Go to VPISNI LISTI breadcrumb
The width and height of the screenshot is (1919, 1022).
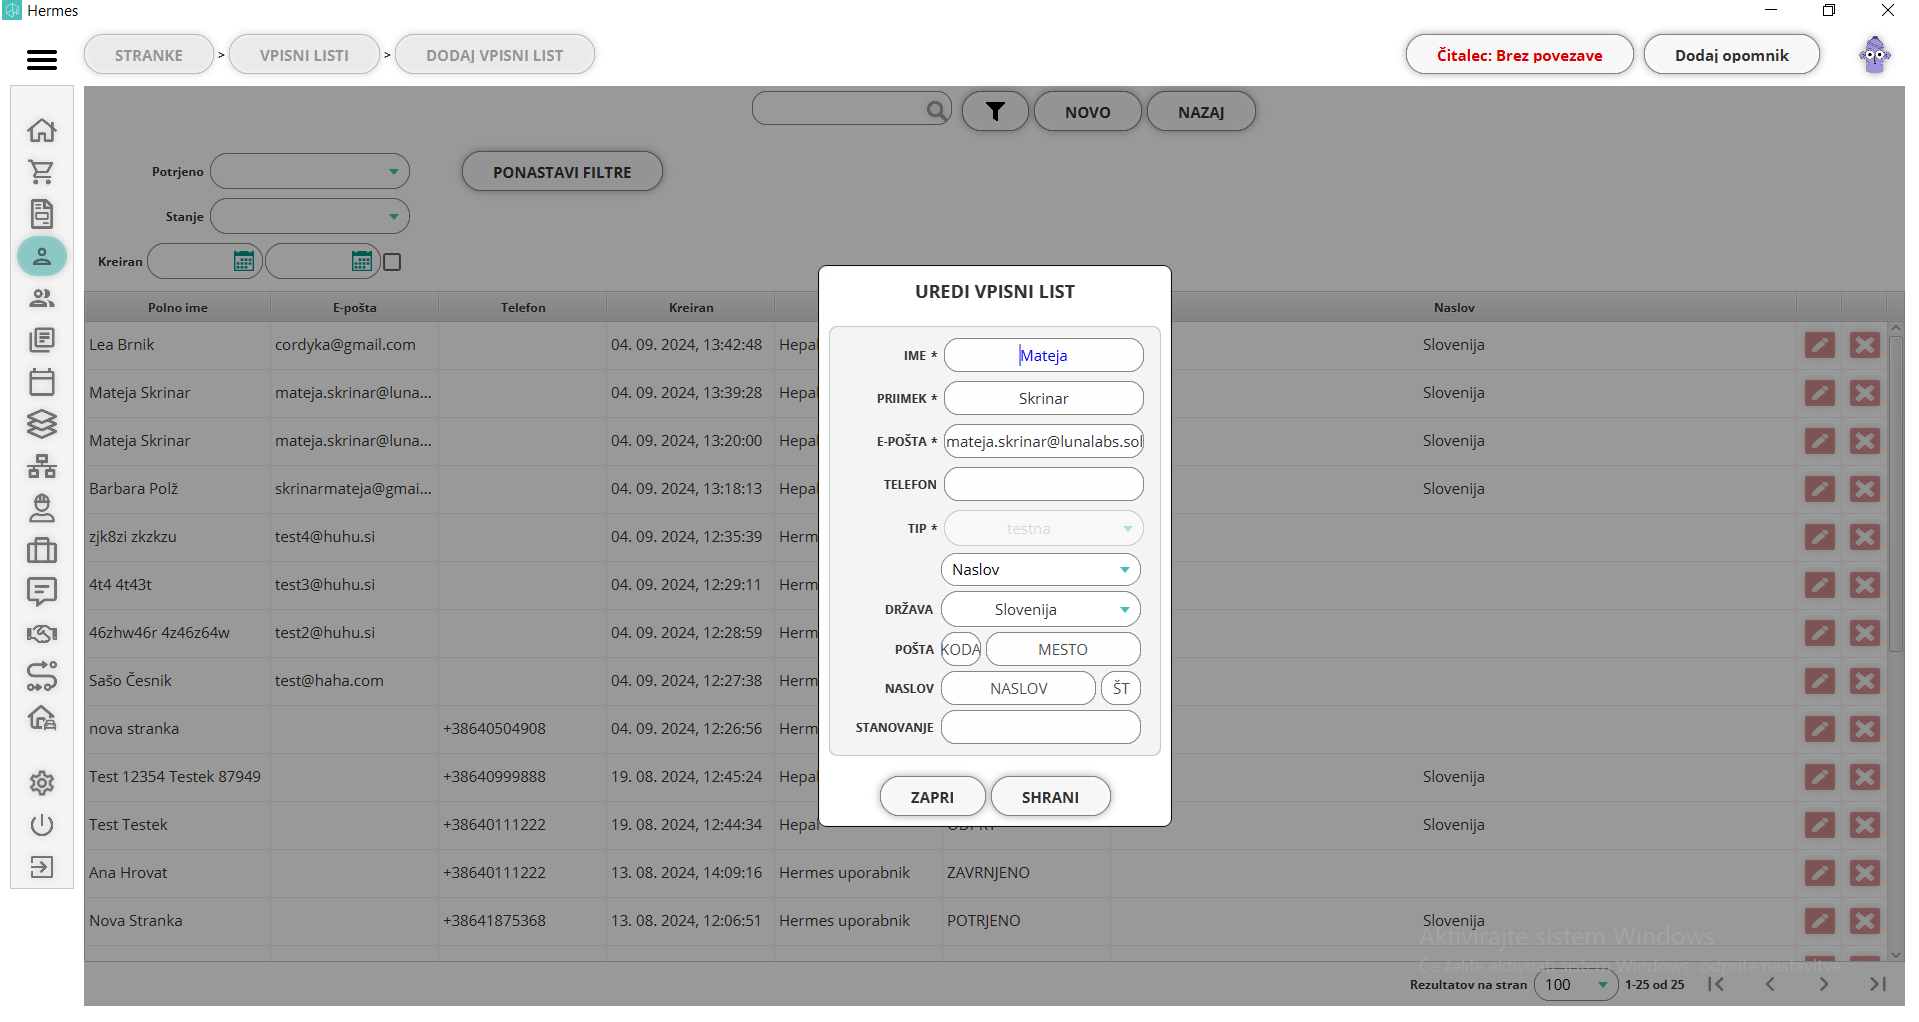305,55
